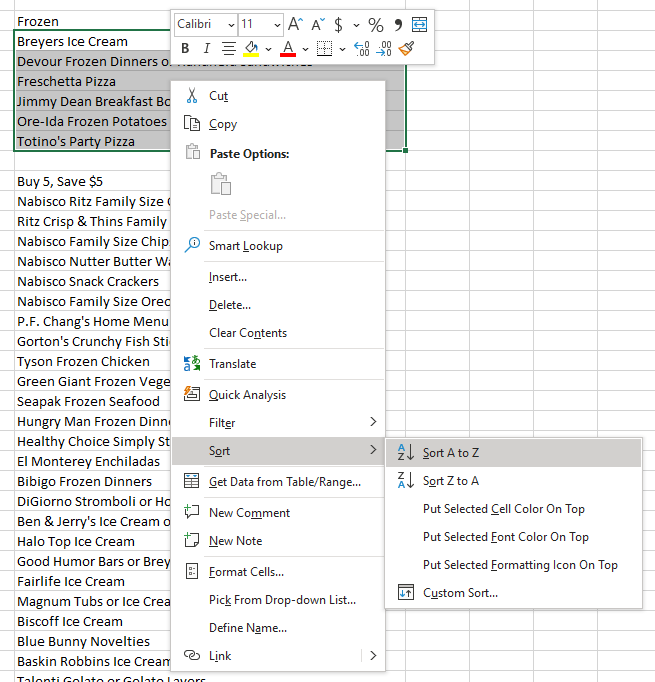Open the accounting format dropdown arrow
This screenshot has height=682, width=655.
356,25
